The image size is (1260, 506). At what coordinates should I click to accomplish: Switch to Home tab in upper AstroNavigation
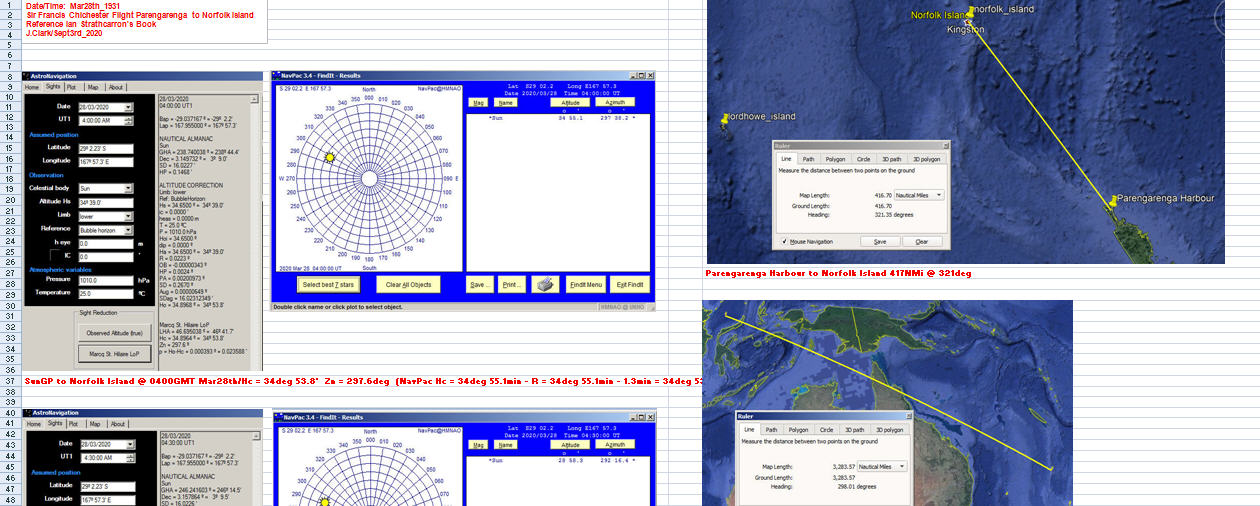click(x=33, y=87)
